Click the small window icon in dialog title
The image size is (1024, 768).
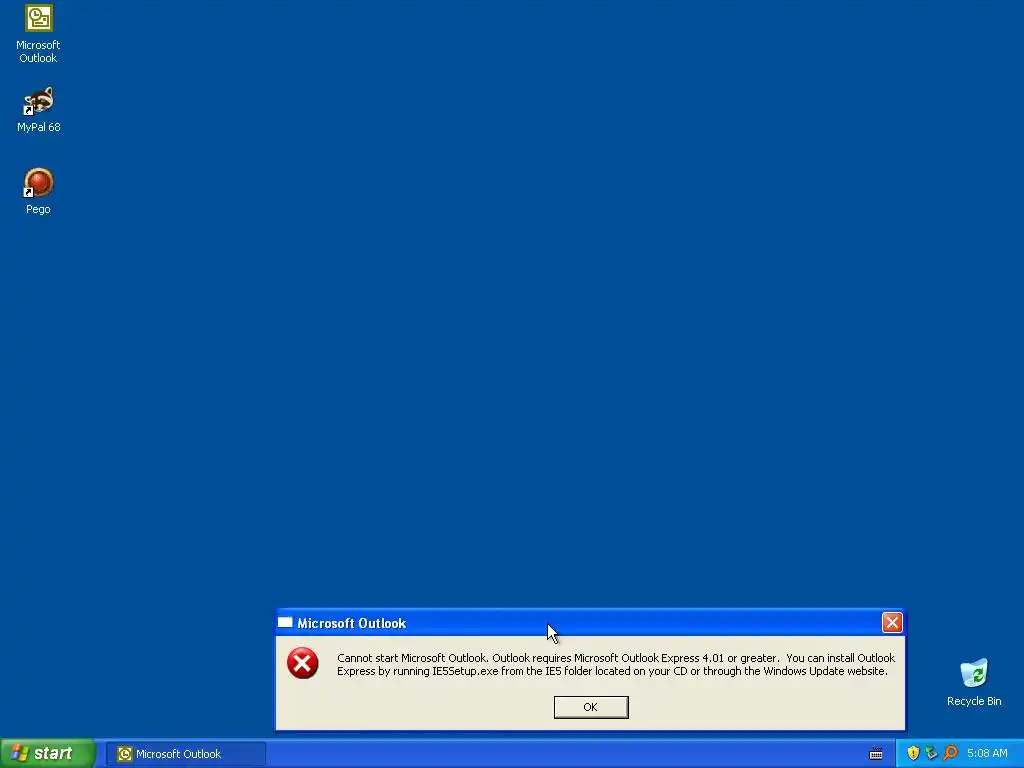pyautogui.click(x=285, y=622)
